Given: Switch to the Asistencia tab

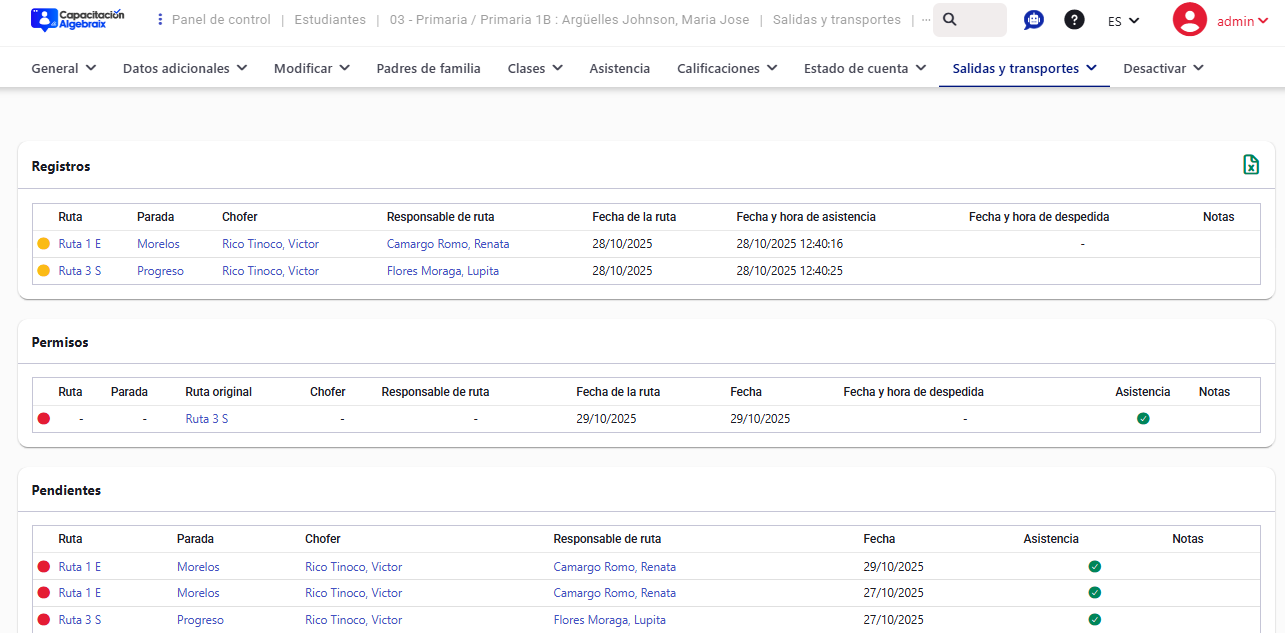Looking at the screenshot, I should coord(619,68).
